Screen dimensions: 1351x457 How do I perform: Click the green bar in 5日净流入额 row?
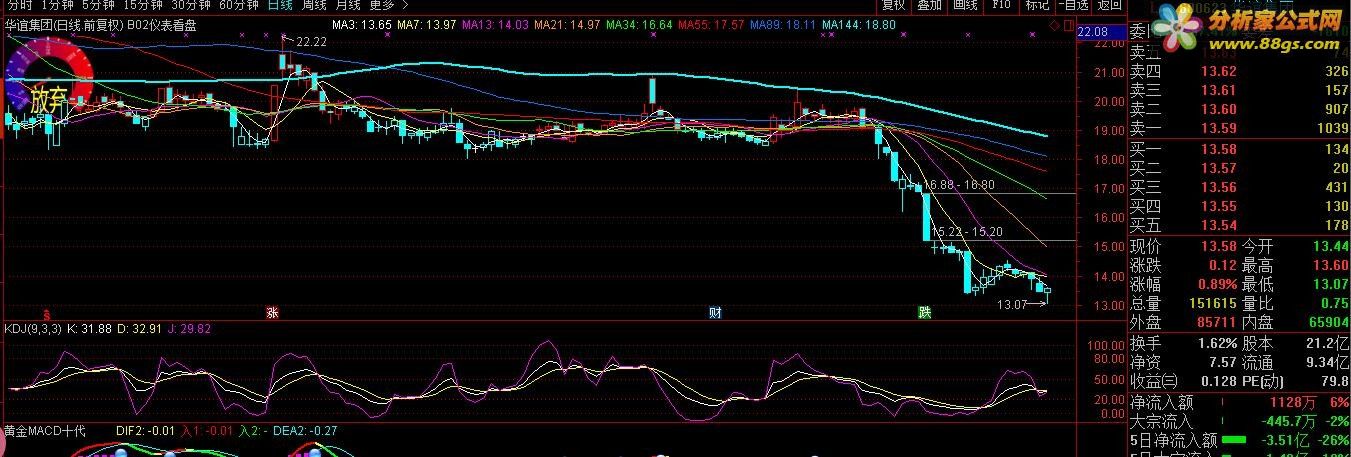coord(1233,439)
